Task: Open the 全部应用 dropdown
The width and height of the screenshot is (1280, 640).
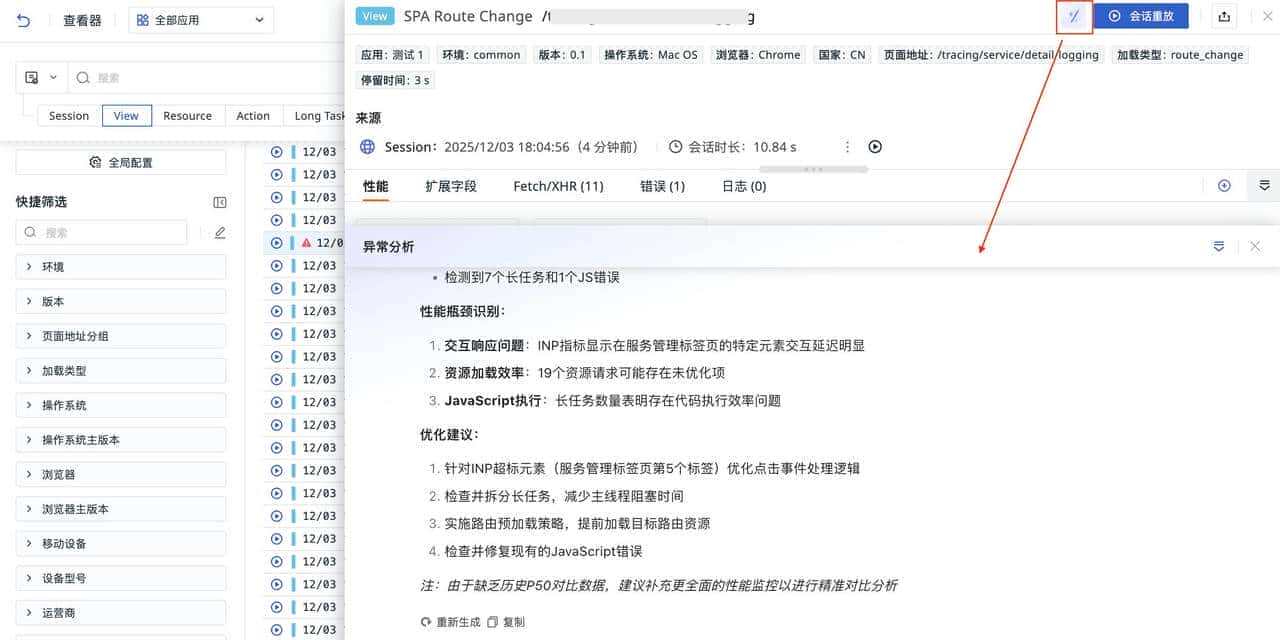Action: point(200,19)
